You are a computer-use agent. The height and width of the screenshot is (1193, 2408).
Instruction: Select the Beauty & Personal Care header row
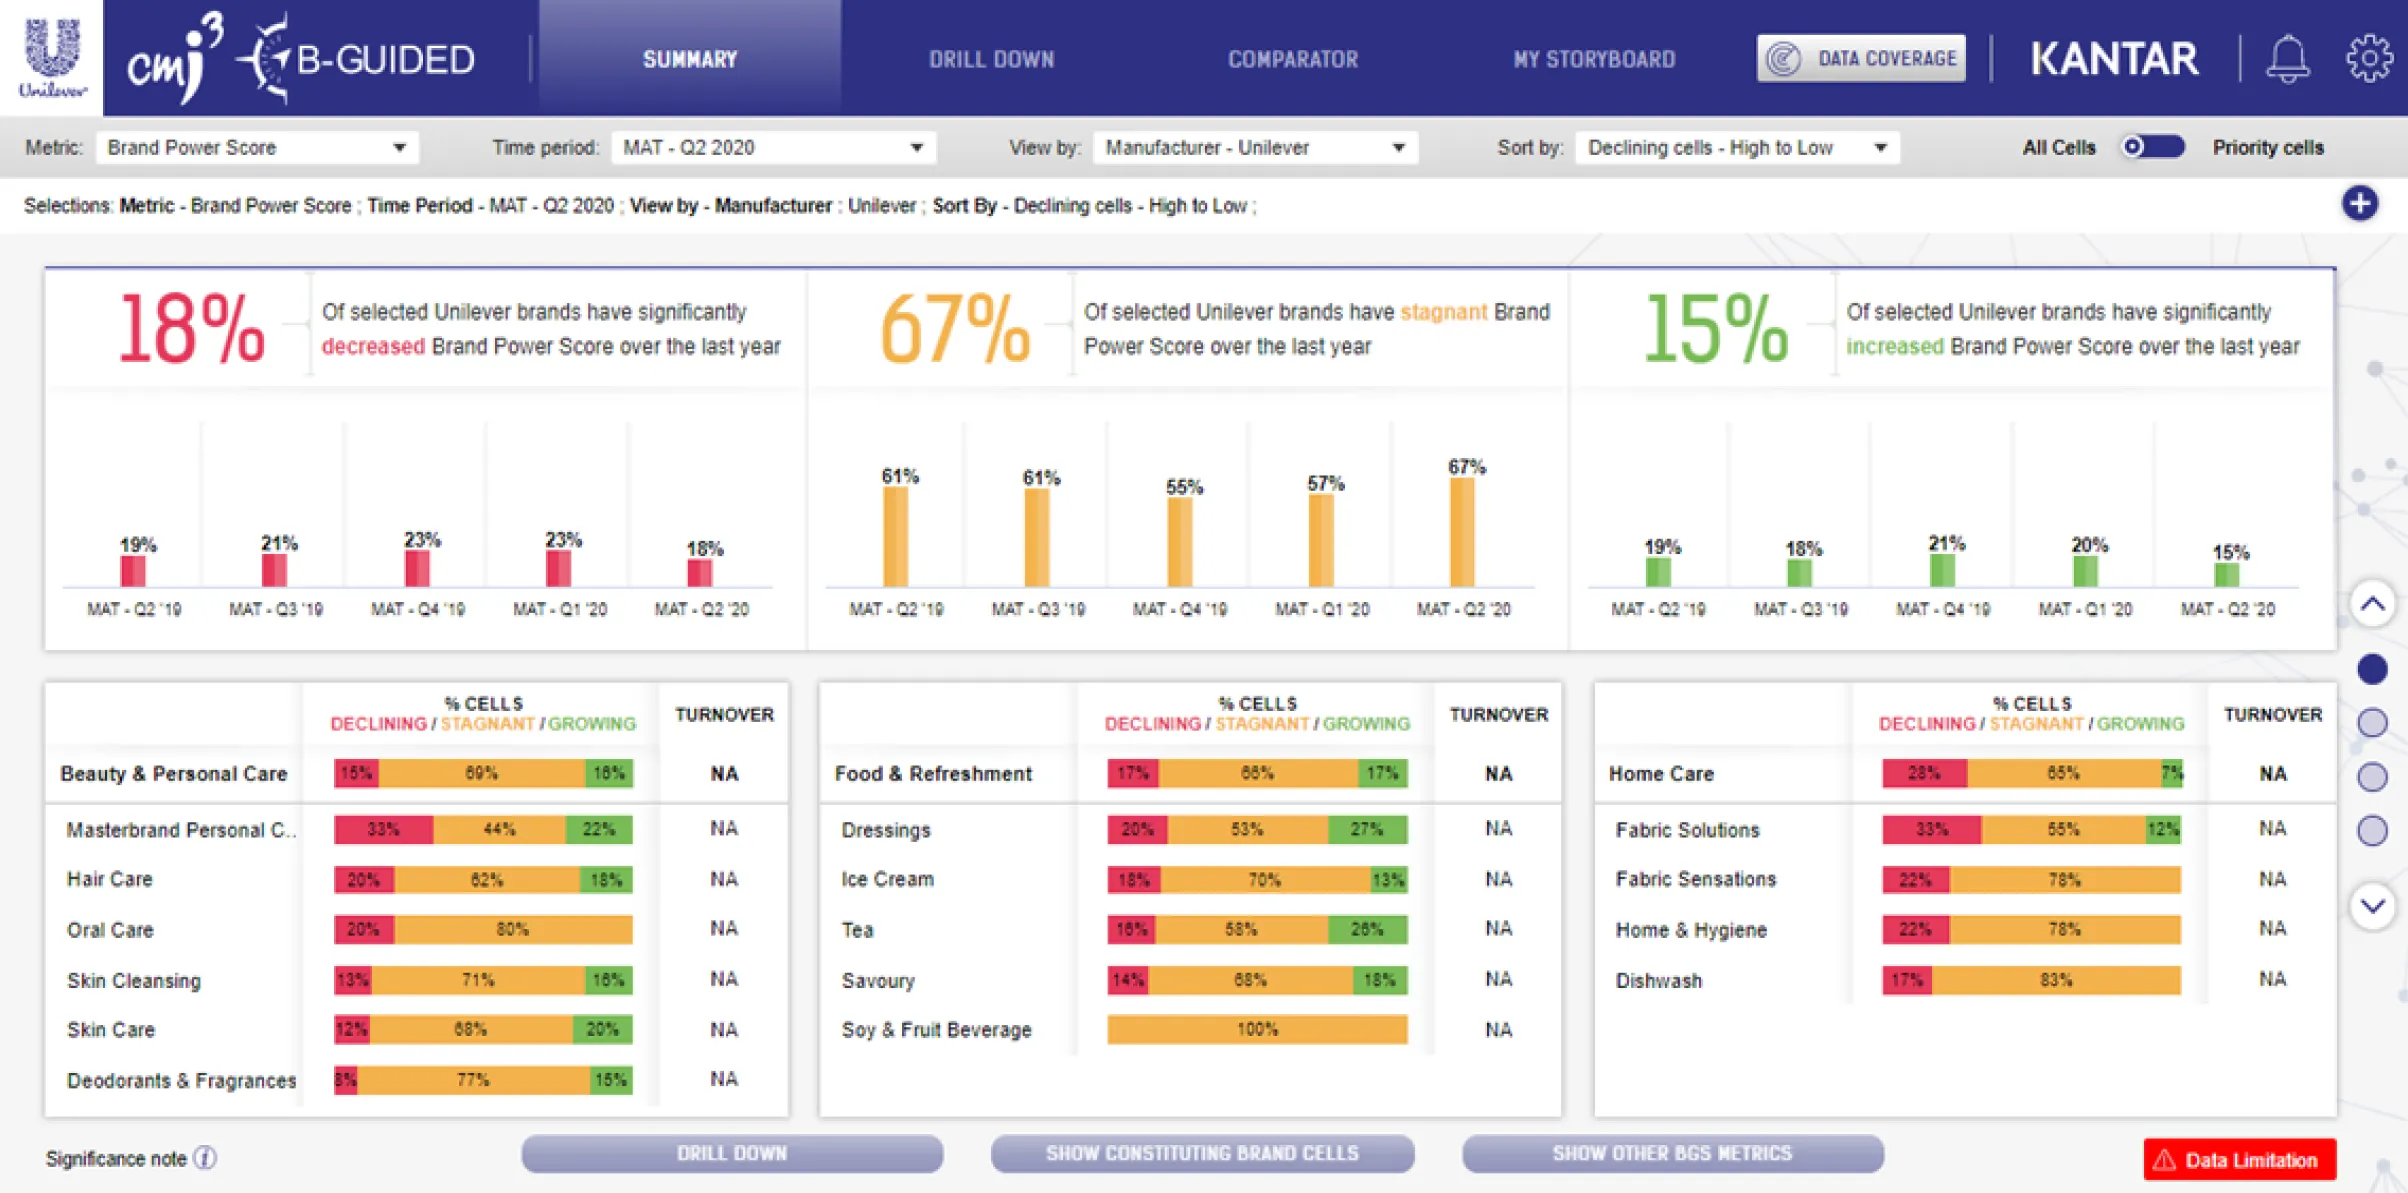(x=416, y=774)
